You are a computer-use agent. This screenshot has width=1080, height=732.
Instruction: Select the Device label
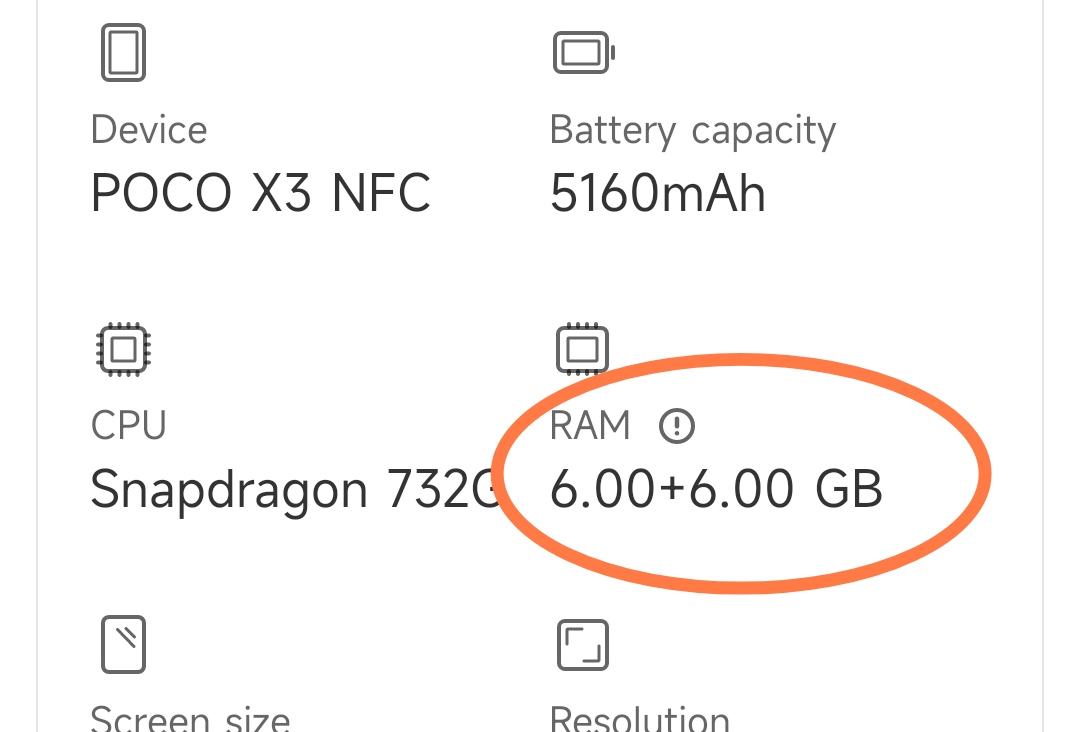click(149, 129)
